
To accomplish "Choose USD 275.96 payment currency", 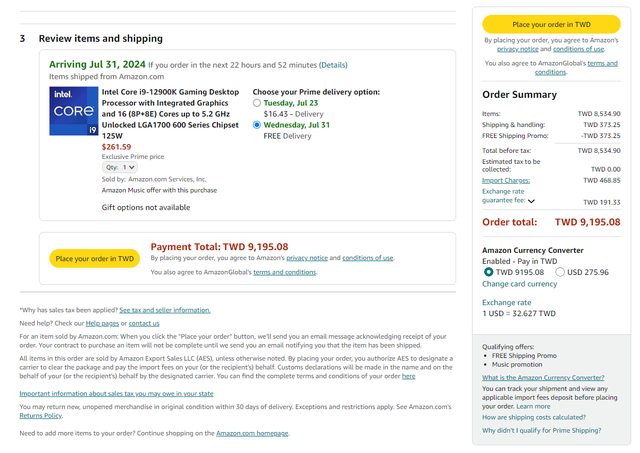I will pos(561,271).
